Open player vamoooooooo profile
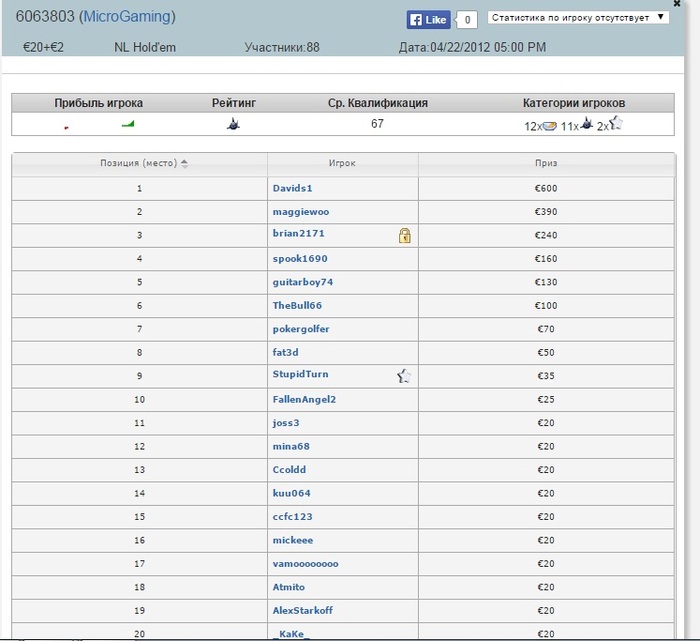This screenshot has width=700, height=641. pyautogui.click(x=305, y=564)
